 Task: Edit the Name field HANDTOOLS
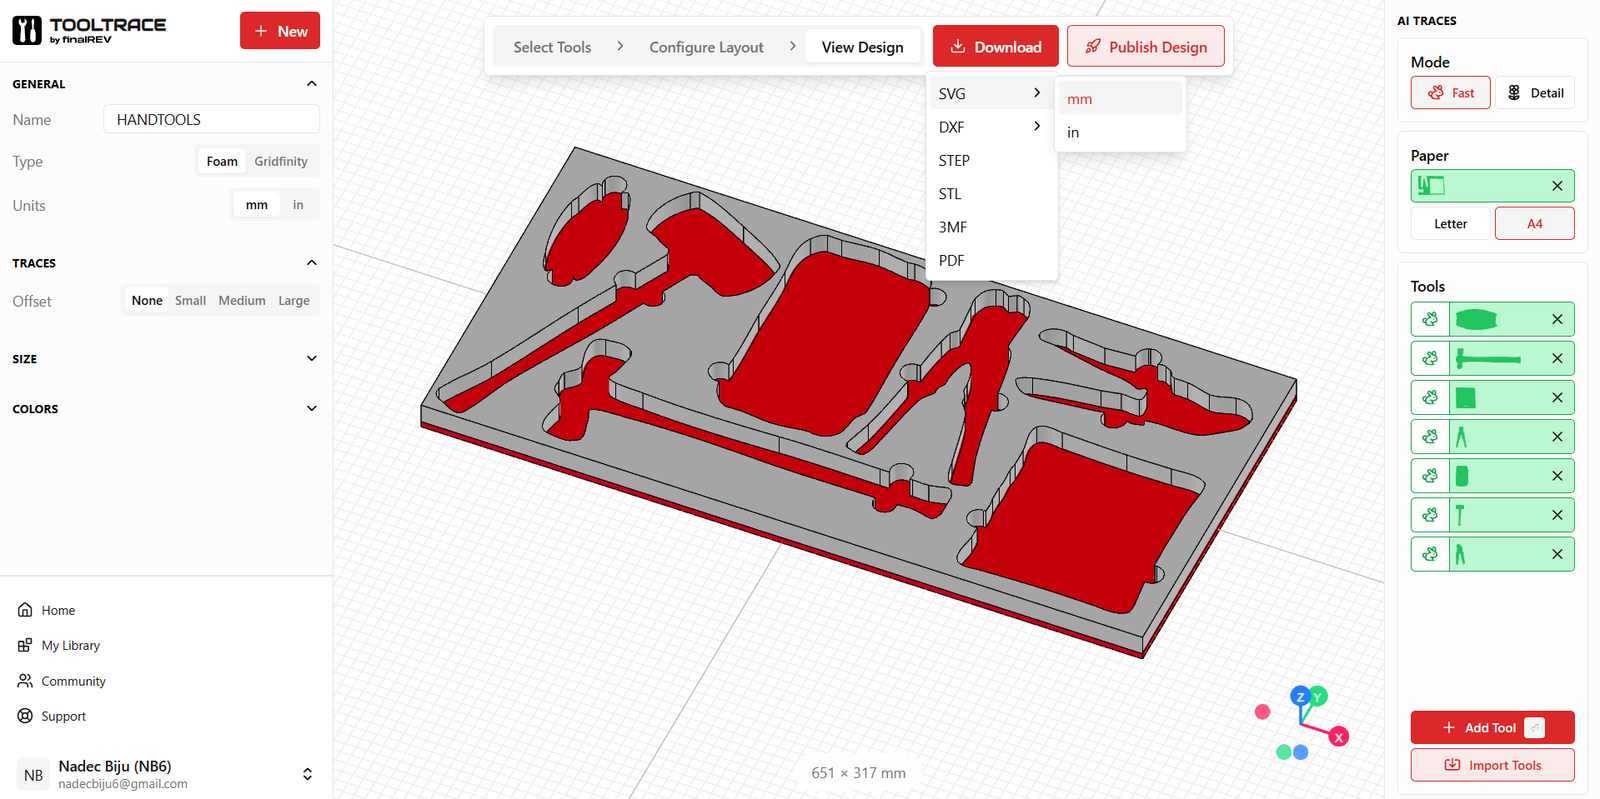pos(211,119)
